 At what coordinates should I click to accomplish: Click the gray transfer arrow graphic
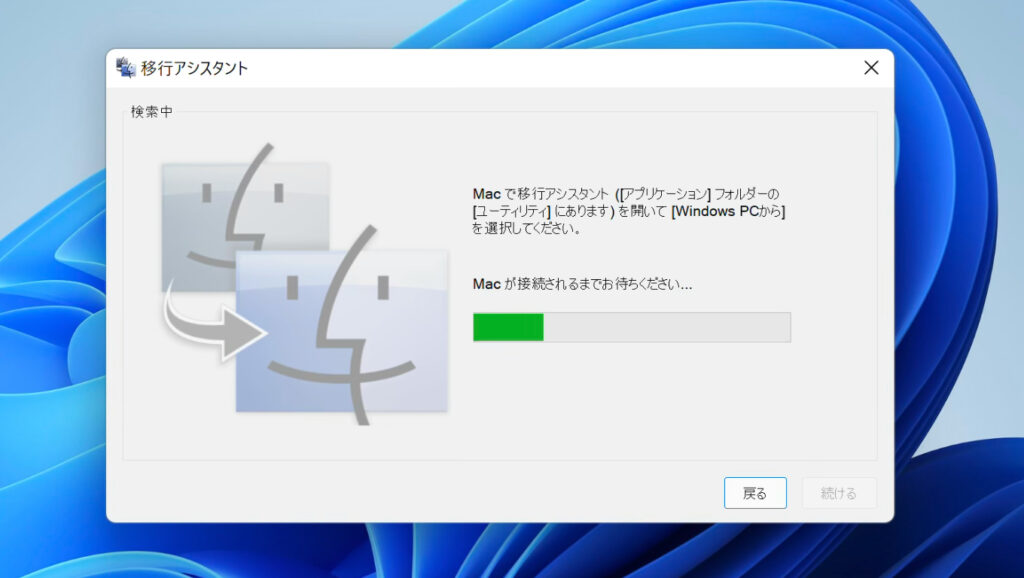click(x=211, y=321)
